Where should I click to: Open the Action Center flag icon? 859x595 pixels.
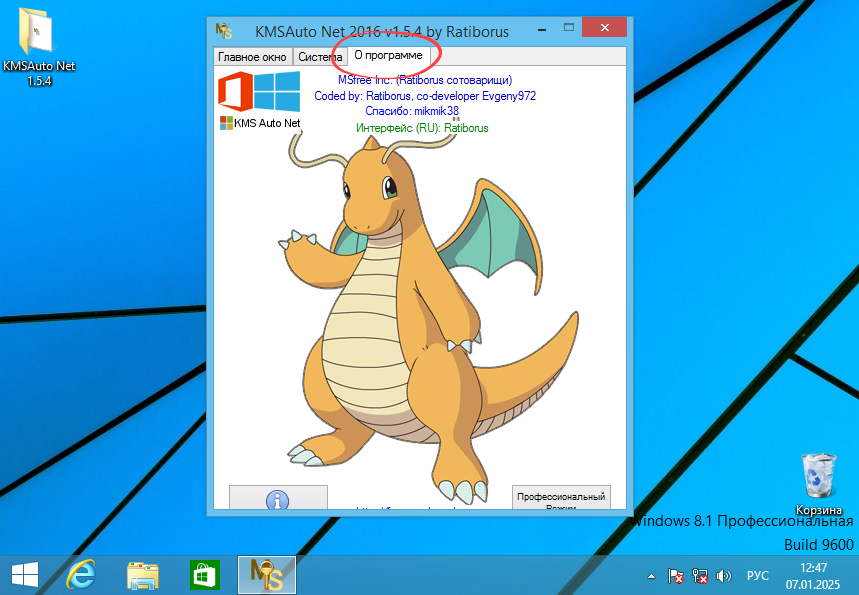click(676, 576)
